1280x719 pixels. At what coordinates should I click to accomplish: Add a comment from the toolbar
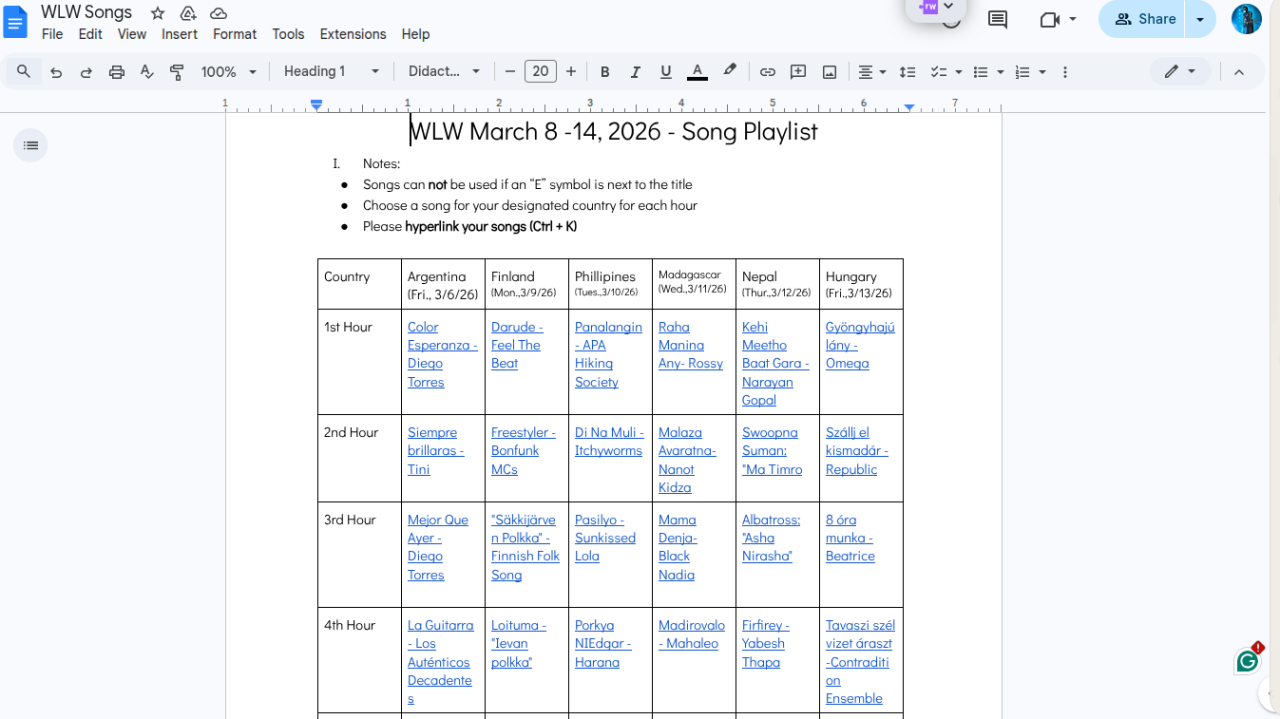point(798,72)
